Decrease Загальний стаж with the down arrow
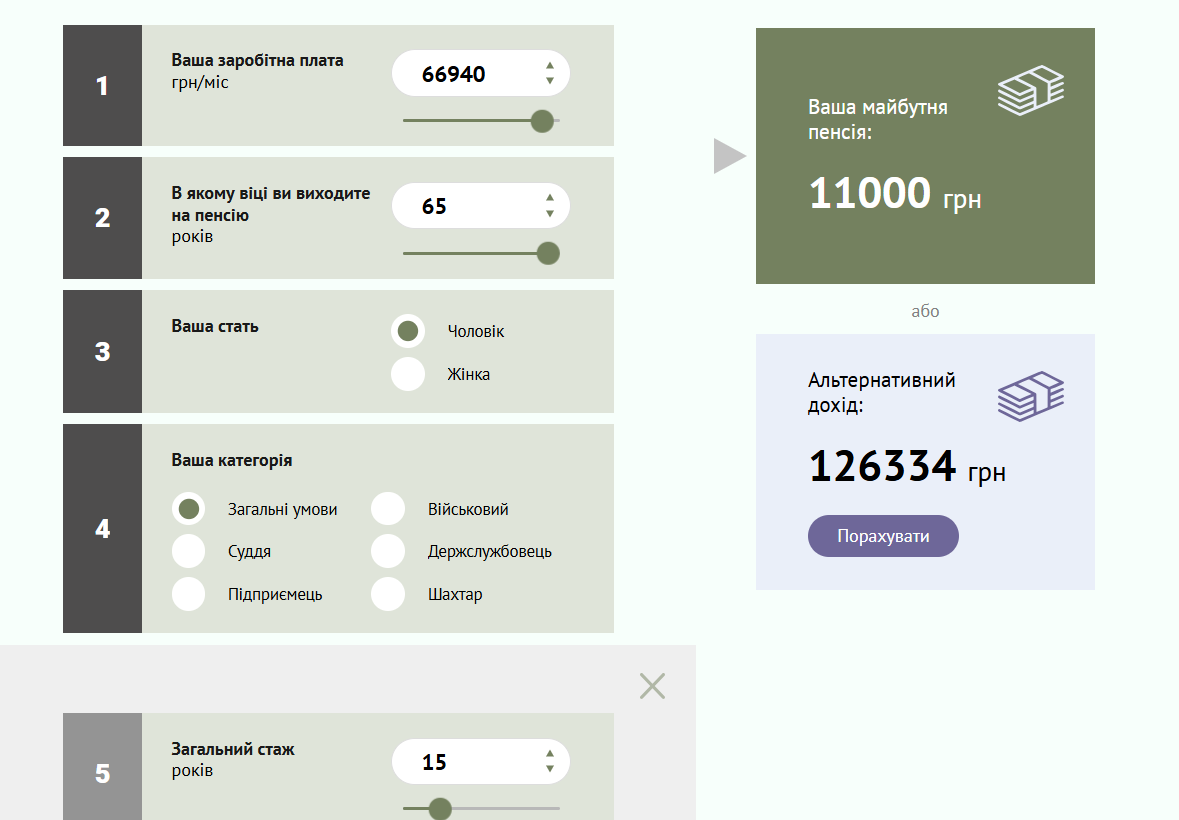The height and width of the screenshot is (820, 1179). pyautogui.click(x=550, y=769)
